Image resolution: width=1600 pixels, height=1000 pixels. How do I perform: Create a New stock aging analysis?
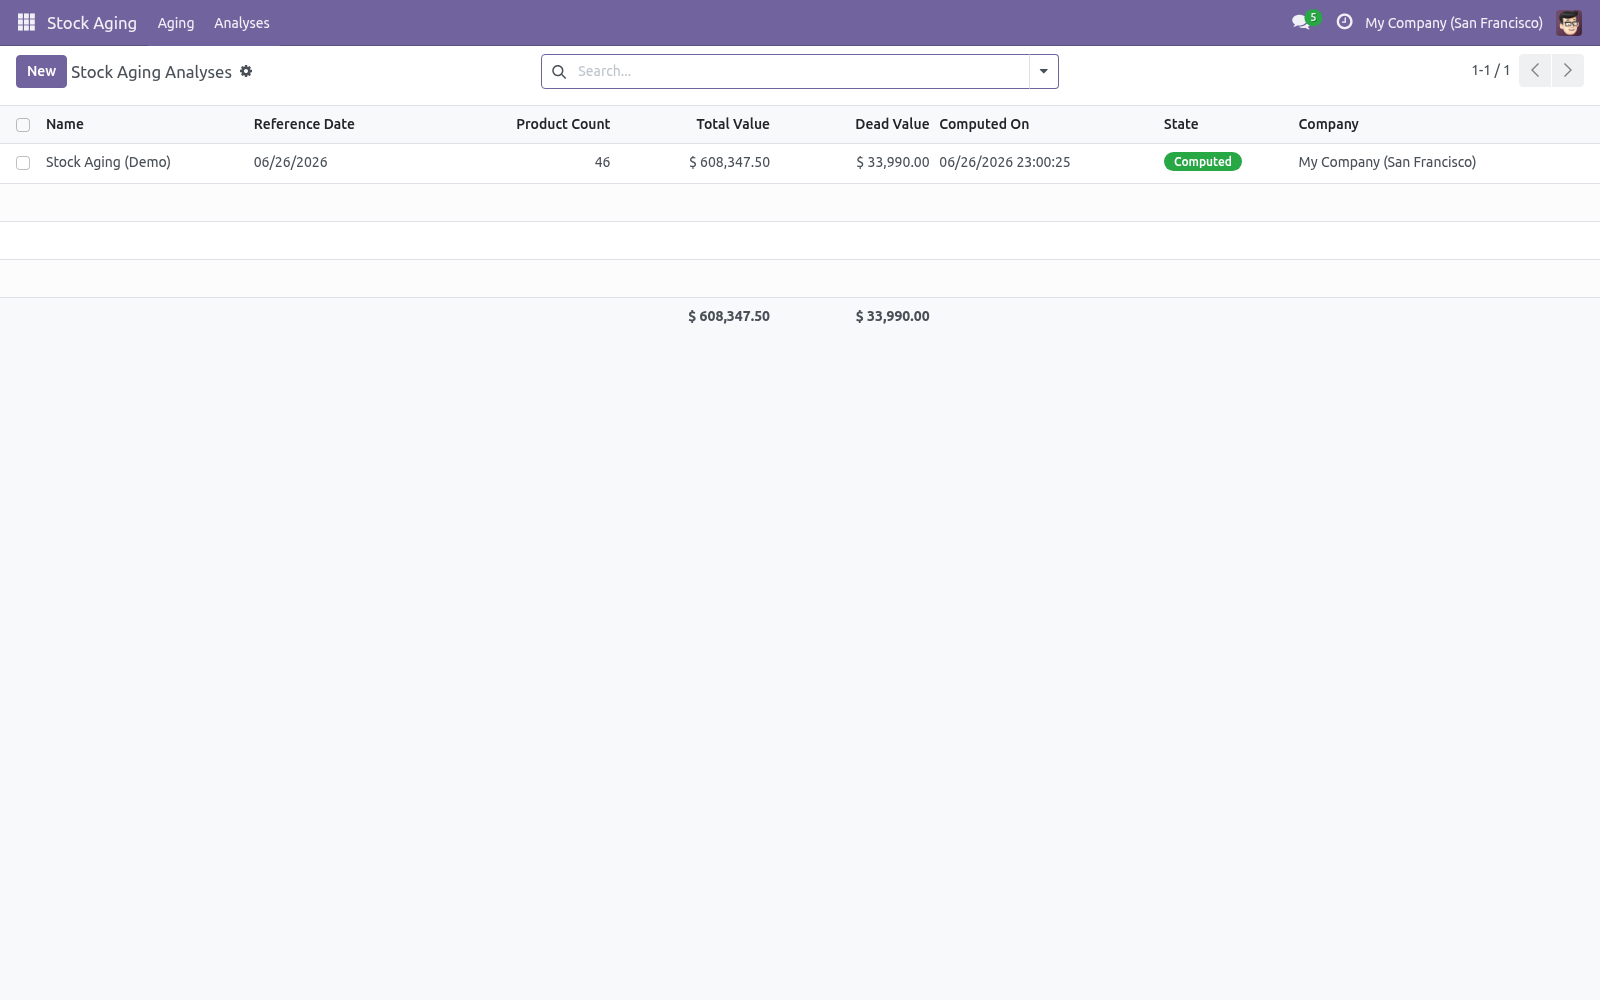[x=41, y=71]
